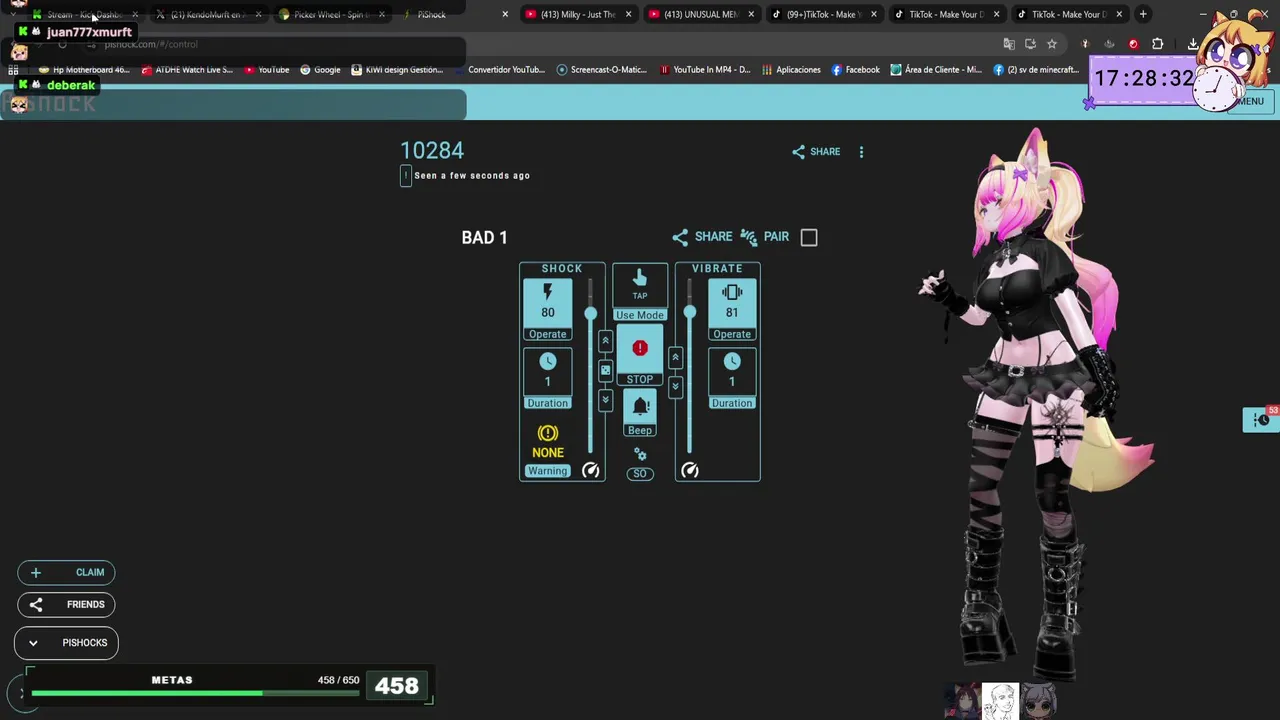
Task: Increase vibrate intensity with double up chevron
Action: click(675, 357)
